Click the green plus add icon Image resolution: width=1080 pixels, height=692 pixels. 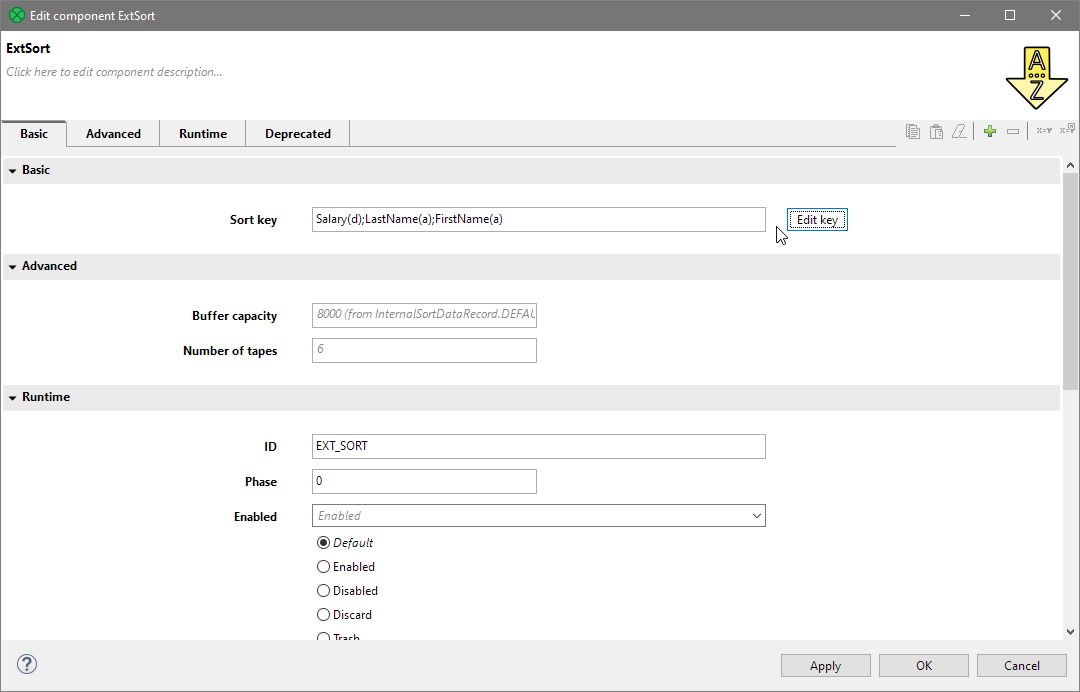tap(990, 131)
